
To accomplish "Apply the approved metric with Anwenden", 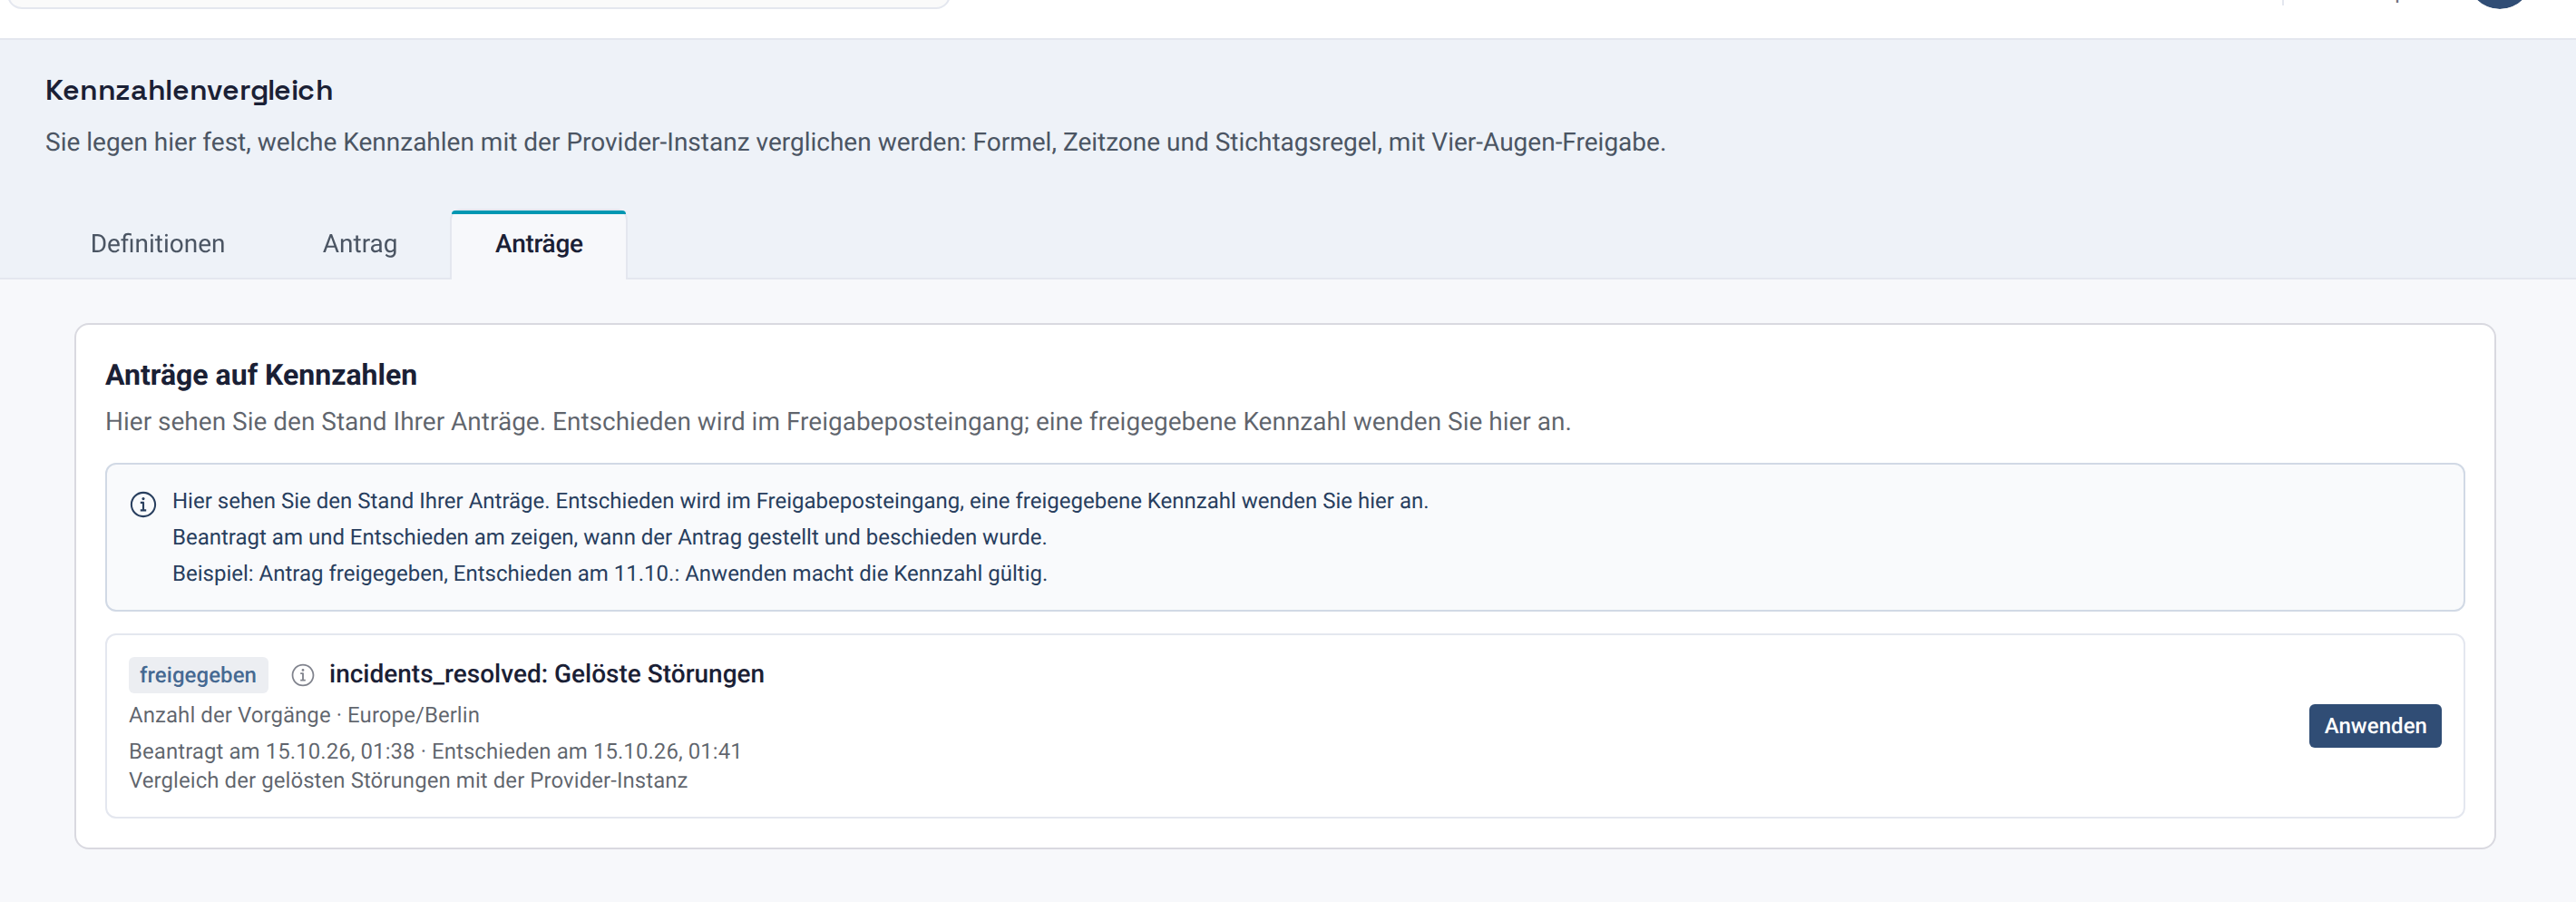I will point(2374,726).
